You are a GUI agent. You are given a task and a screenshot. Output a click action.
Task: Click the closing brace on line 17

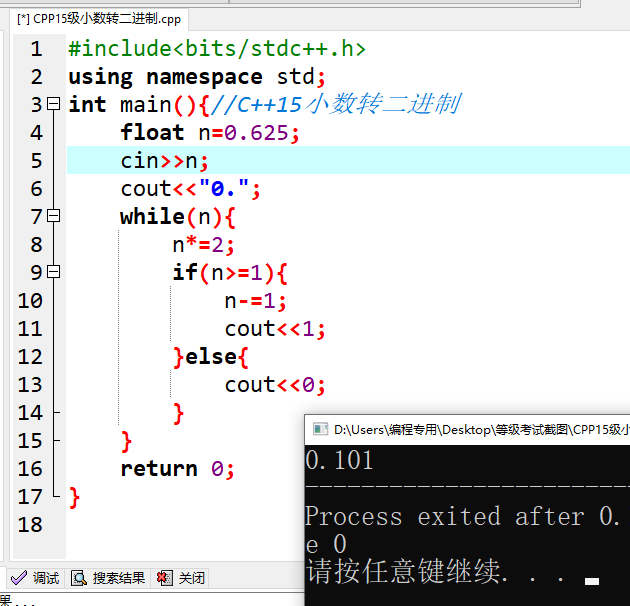pos(74,497)
